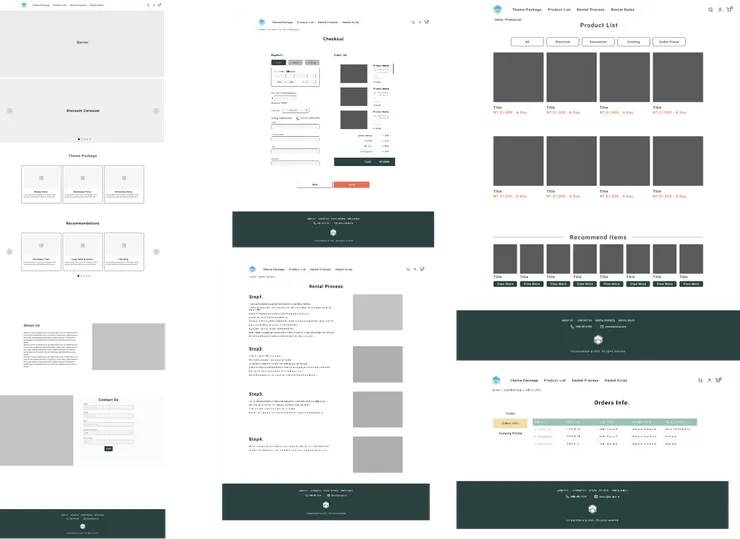The image size is (740, 539).
Task: Click the dark submit button in Contact Us form
Action: tap(109, 448)
